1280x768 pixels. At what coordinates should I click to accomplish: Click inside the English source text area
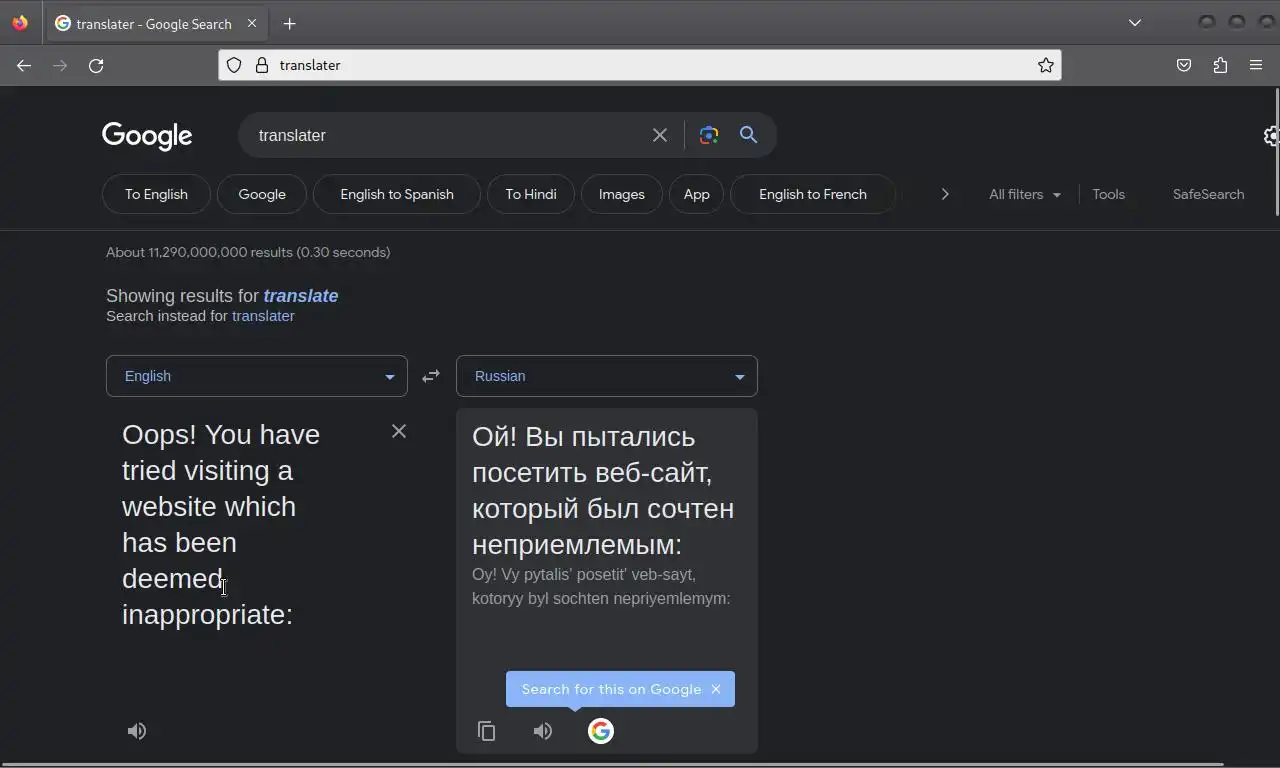[221, 524]
